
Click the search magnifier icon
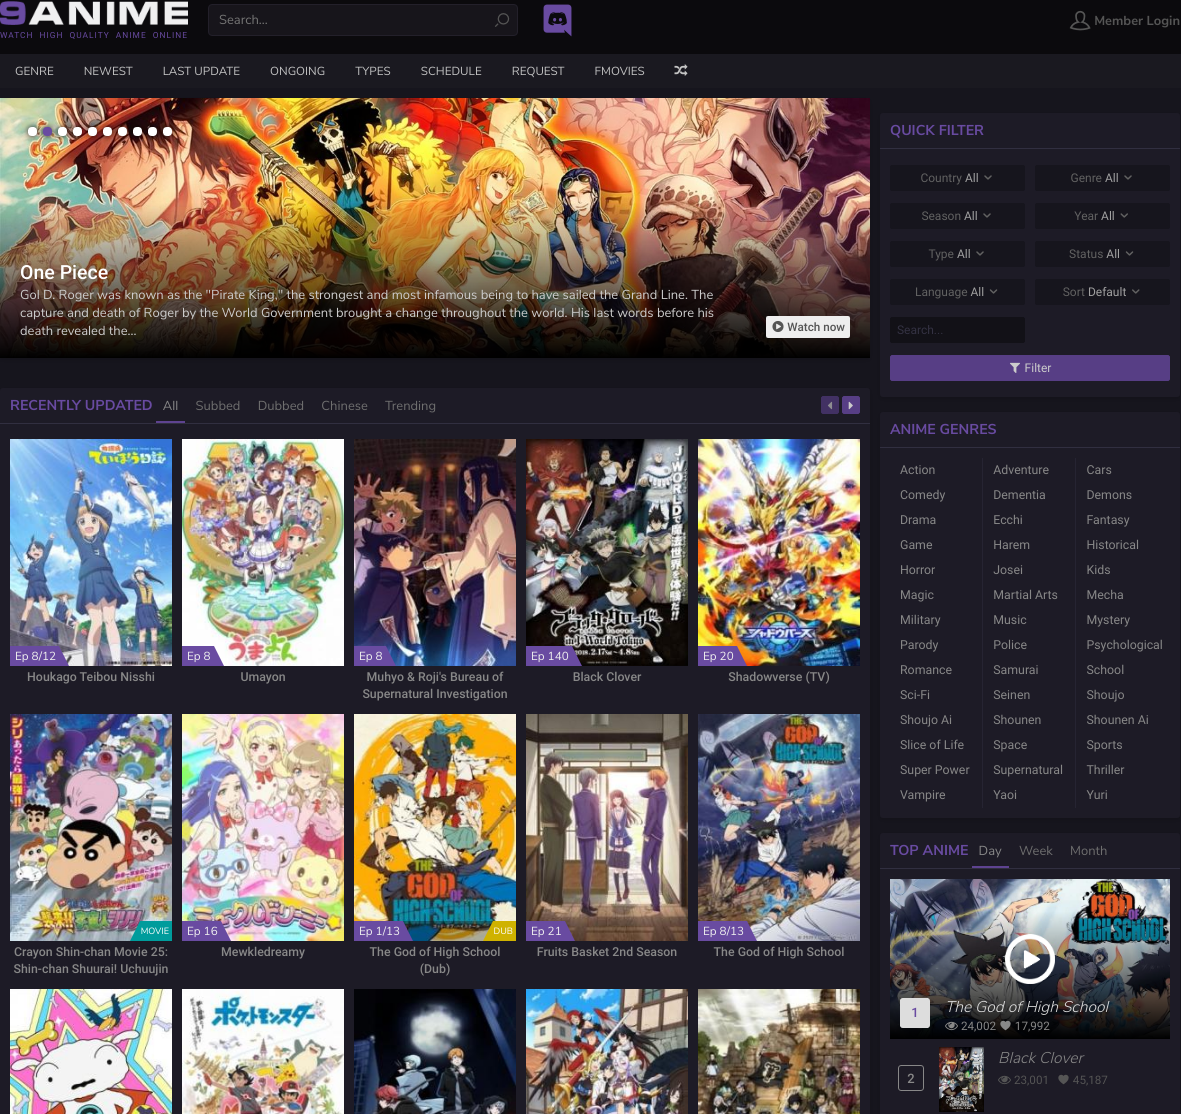tap(502, 20)
